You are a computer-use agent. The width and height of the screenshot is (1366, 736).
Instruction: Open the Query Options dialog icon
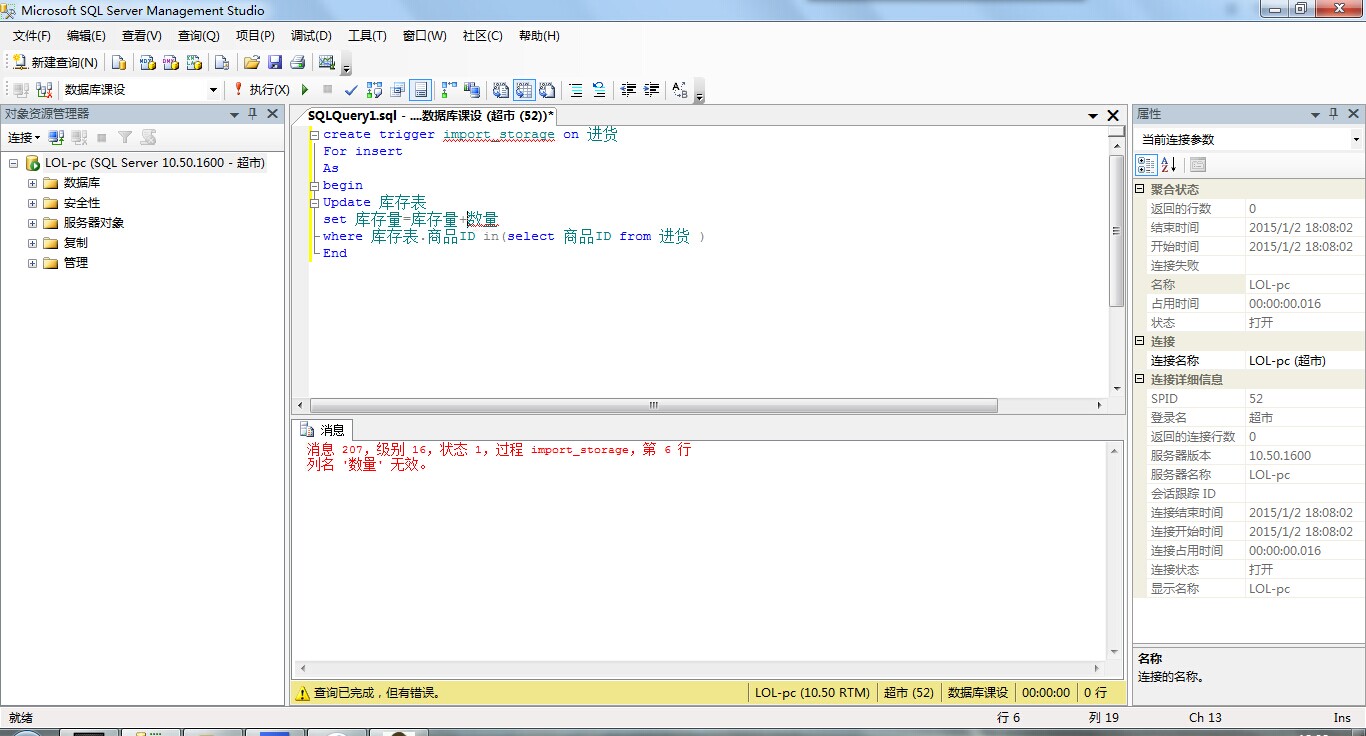pos(397,90)
